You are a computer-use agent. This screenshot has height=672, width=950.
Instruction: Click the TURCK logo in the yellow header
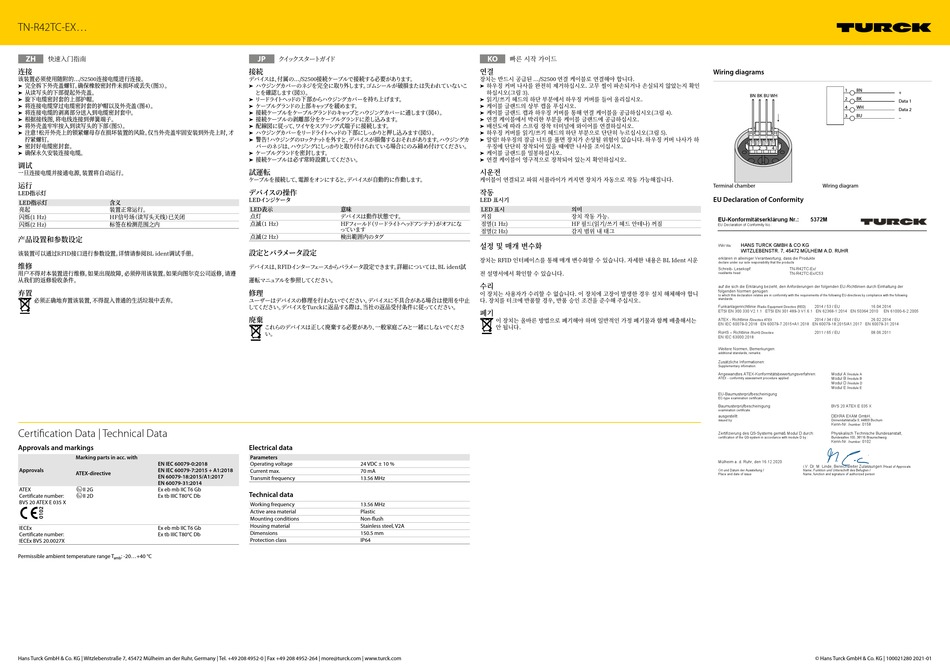coord(883,27)
